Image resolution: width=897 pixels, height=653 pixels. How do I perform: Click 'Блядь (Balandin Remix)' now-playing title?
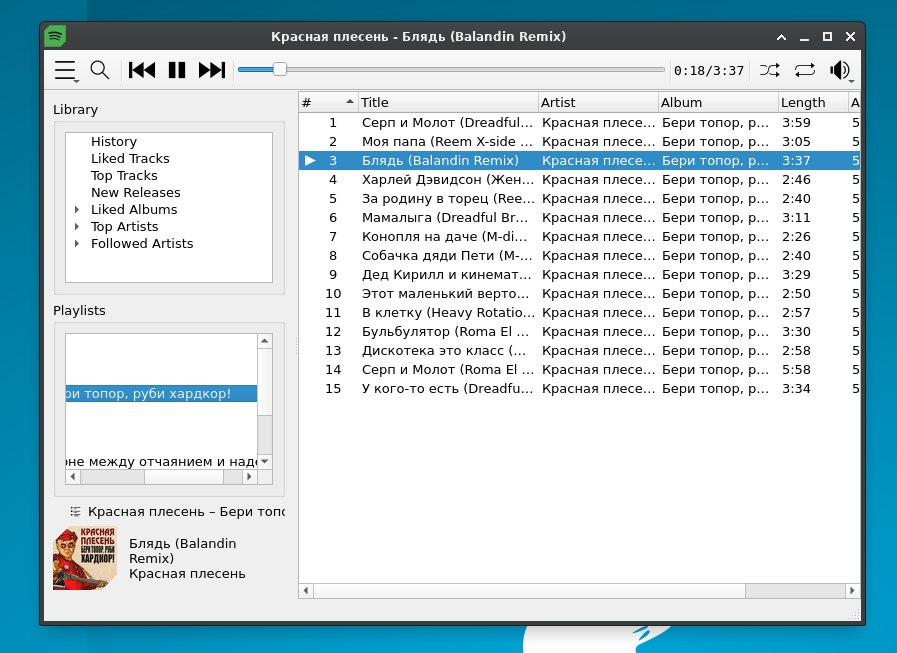click(182, 551)
